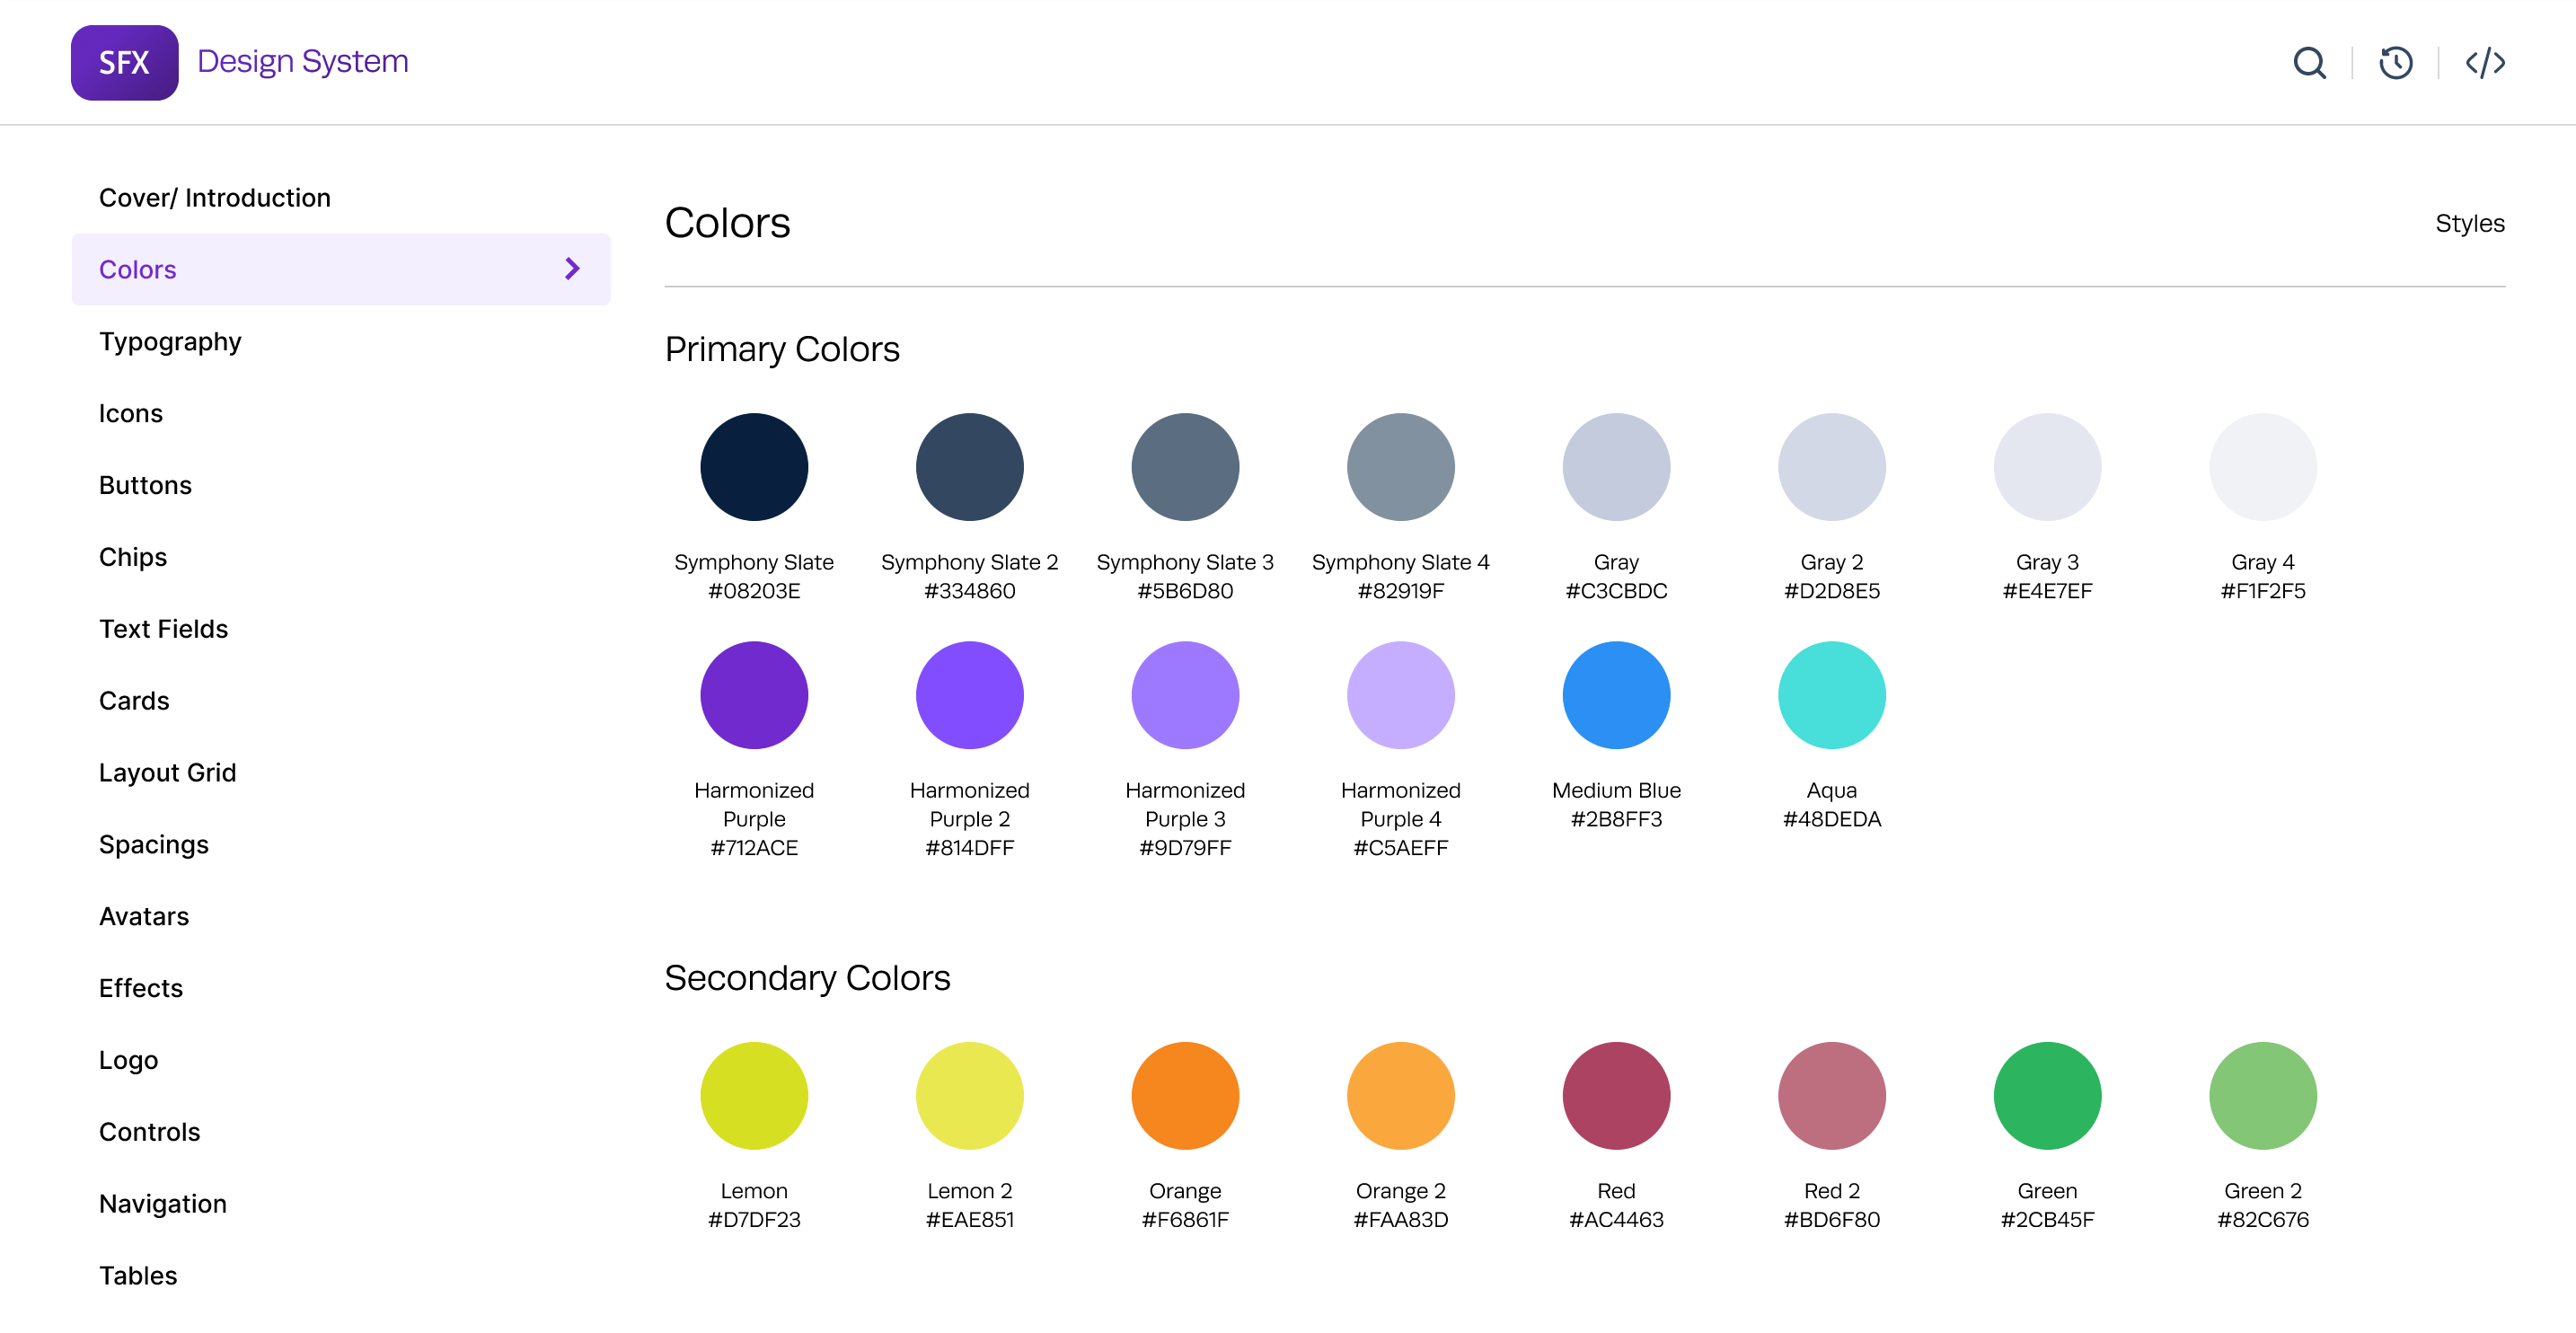Click the SFX logo badge
The height and width of the screenshot is (1333, 2576).
124,63
